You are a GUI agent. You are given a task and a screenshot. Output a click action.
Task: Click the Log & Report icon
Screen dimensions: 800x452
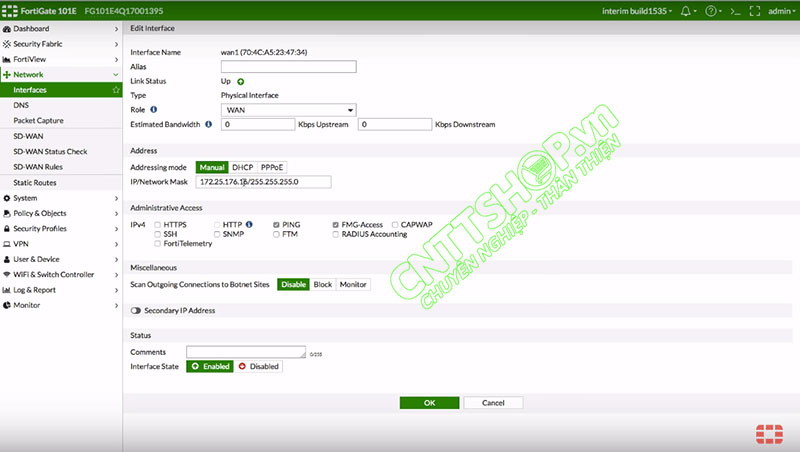coord(7,290)
